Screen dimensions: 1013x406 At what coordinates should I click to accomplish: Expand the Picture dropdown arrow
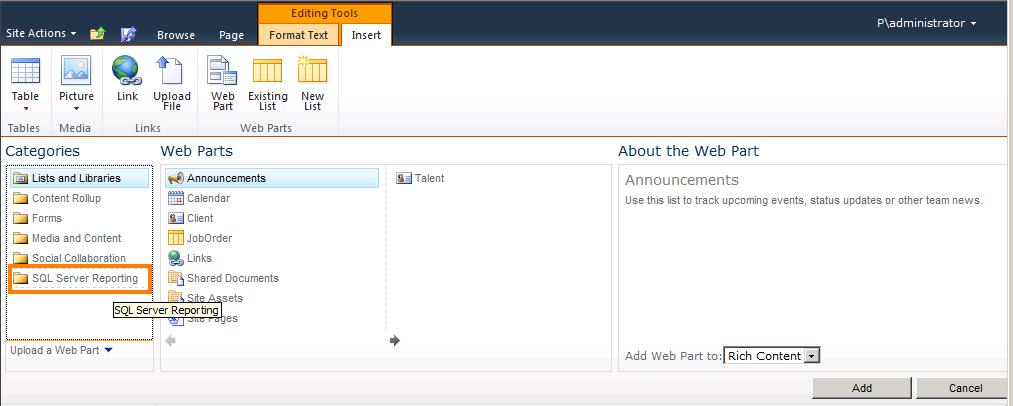pos(76,109)
